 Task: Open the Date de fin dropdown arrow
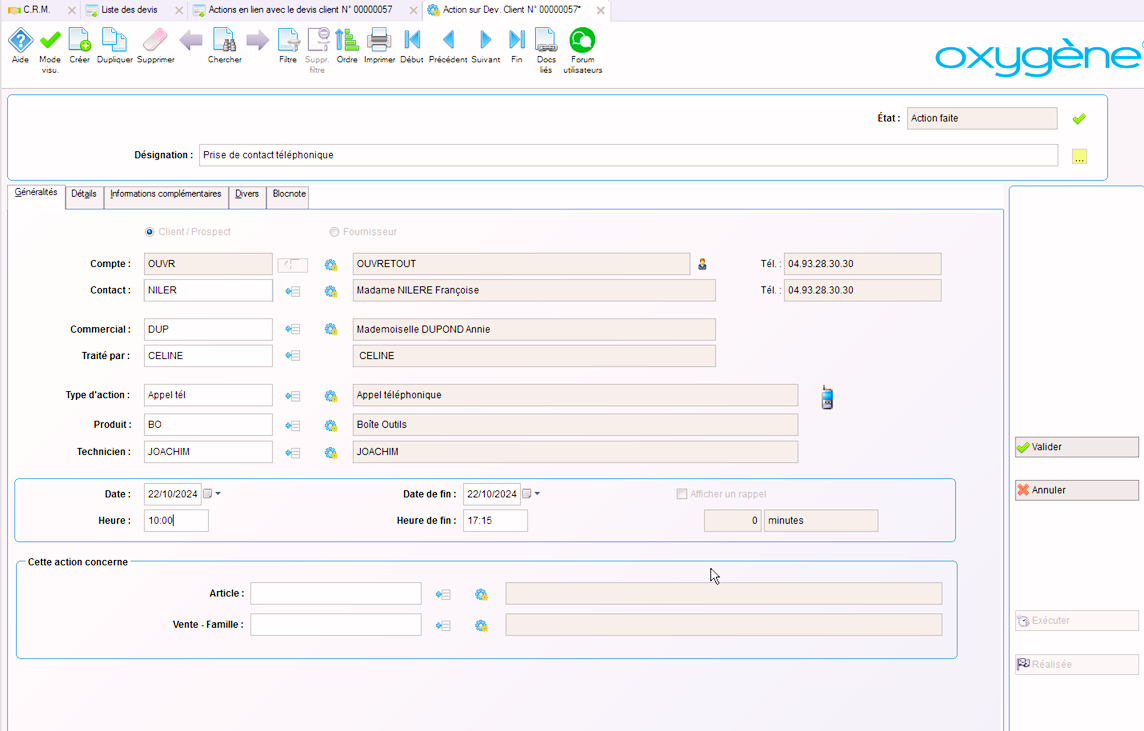[x=537, y=494]
